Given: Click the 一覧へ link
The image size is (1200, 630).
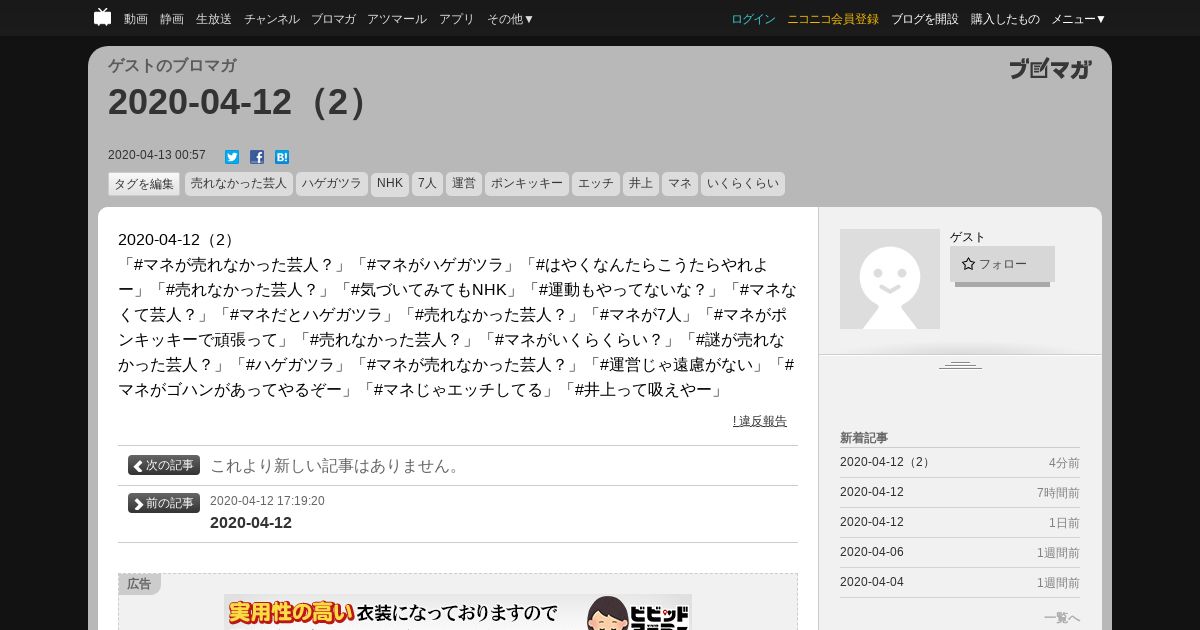Looking at the screenshot, I should [1062, 618].
